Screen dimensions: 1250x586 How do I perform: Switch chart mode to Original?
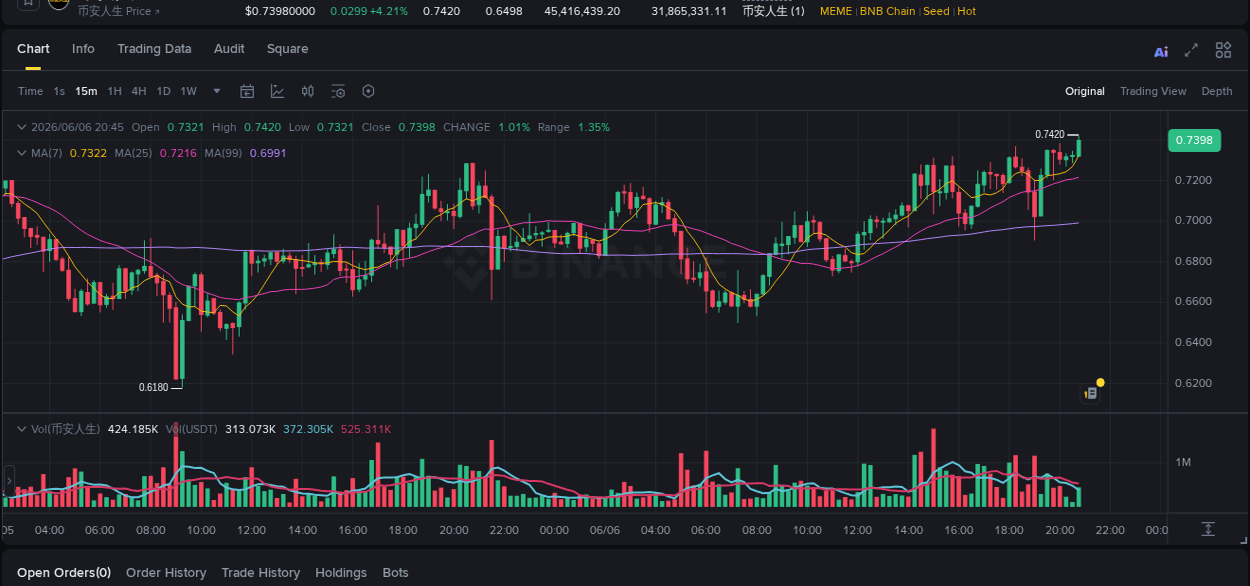pyautogui.click(x=1085, y=91)
